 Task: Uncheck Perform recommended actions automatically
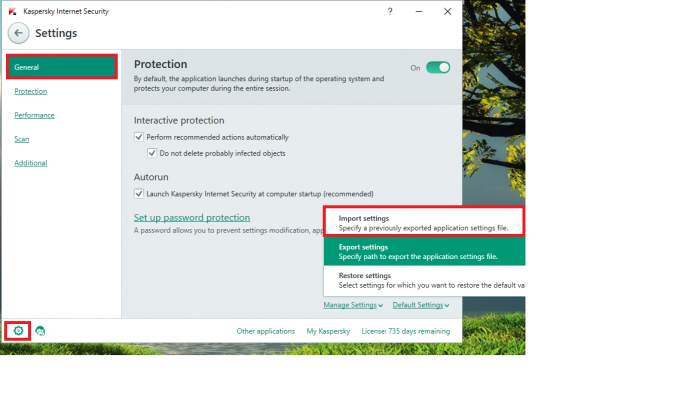pyautogui.click(x=139, y=137)
